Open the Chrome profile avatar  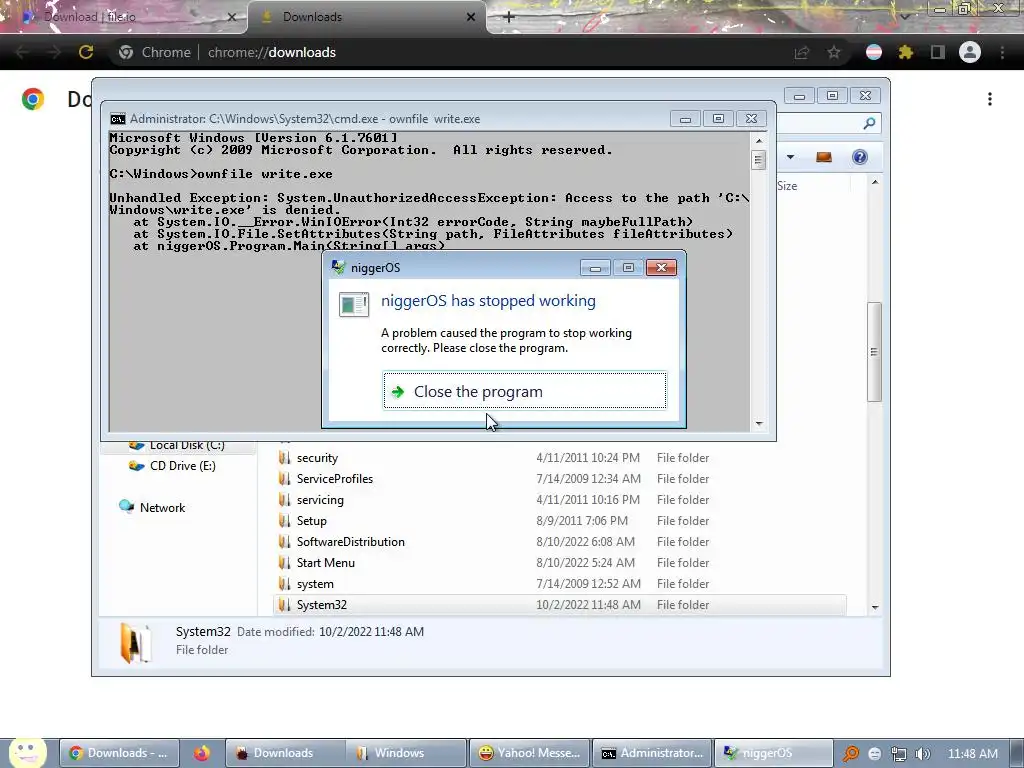click(970, 52)
